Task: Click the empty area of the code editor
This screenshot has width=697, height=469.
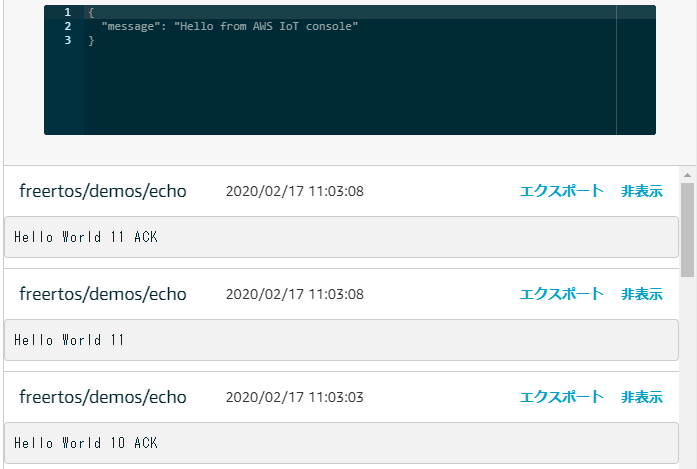Action: pos(350,95)
